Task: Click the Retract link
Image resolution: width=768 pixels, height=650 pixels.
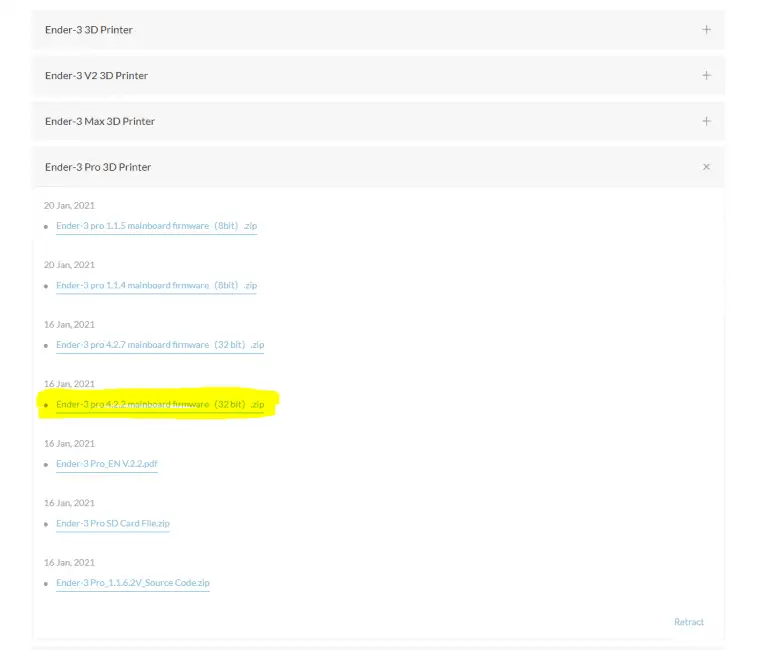Action: click(688, 622)
